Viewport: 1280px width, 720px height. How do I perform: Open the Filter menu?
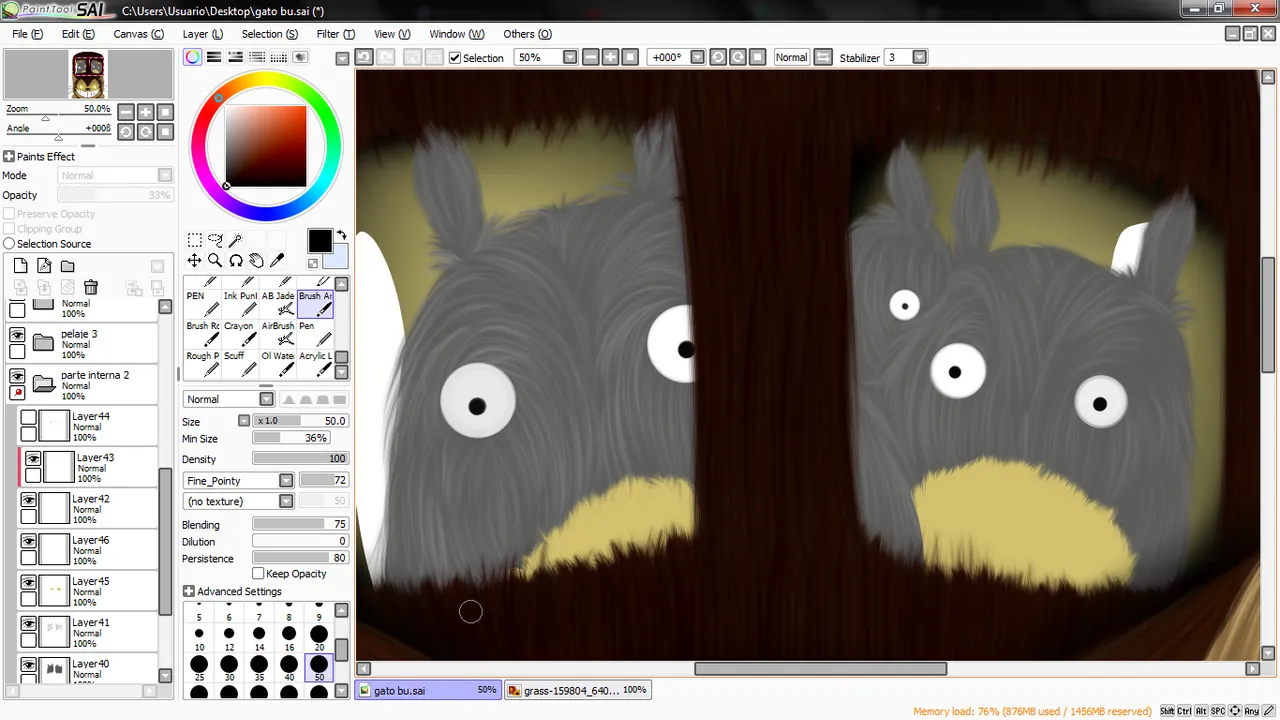tap(335, 34)
